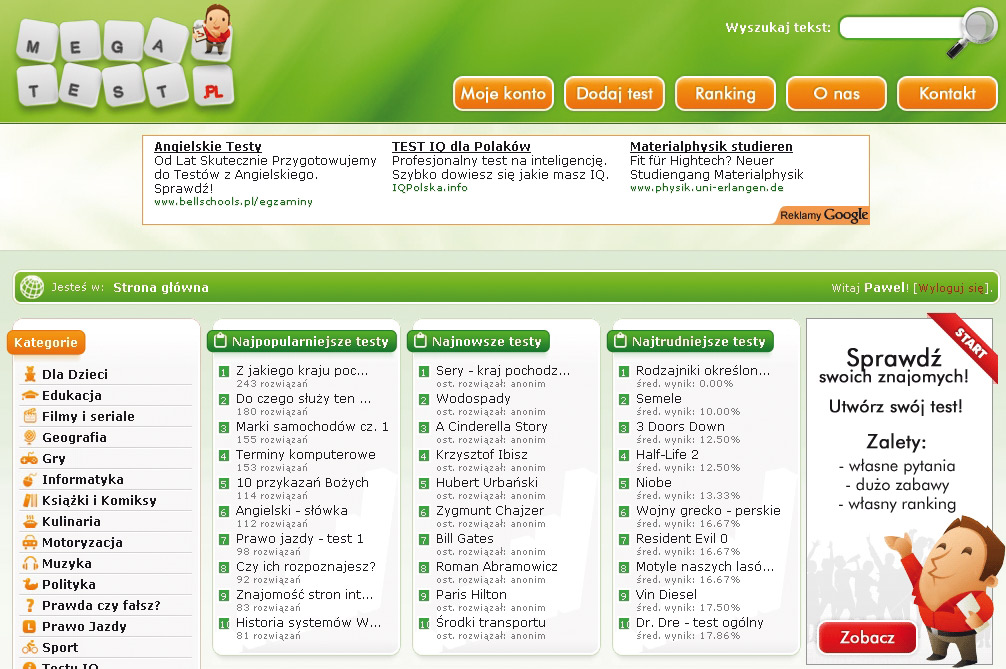1006x669 pixels.
Task: Click the Kulinaria category icon
Action: tap(29, 521)
